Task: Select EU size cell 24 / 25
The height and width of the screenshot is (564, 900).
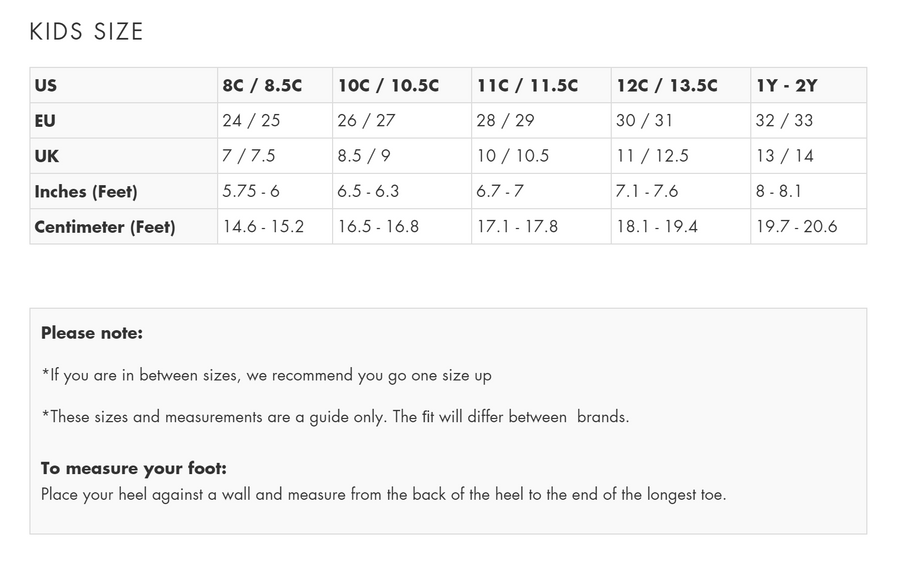Action: coord(251,121)
